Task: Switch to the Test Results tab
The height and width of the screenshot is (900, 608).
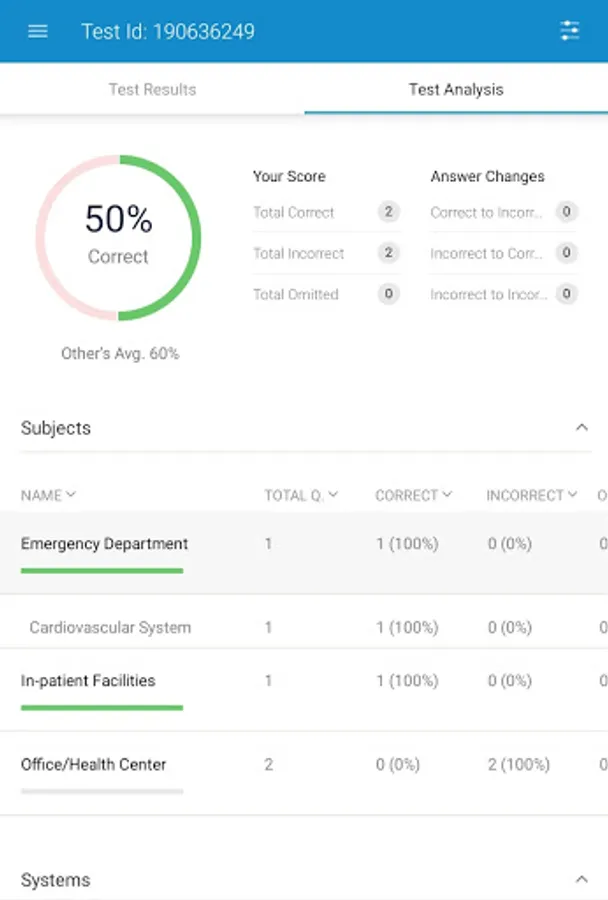Action: pos(152,89)
